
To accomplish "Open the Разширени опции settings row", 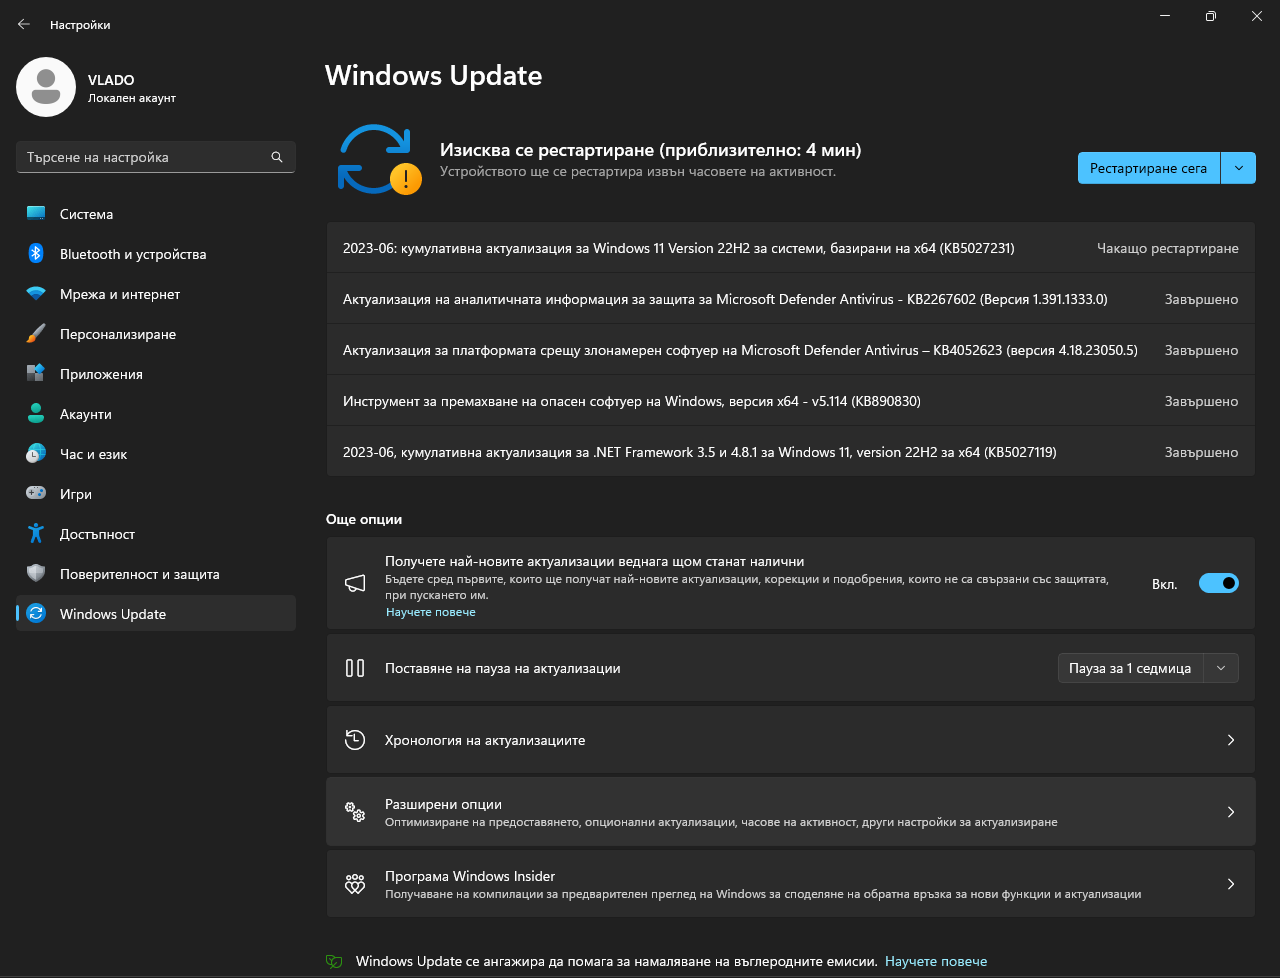I will (x=790, y=812).
